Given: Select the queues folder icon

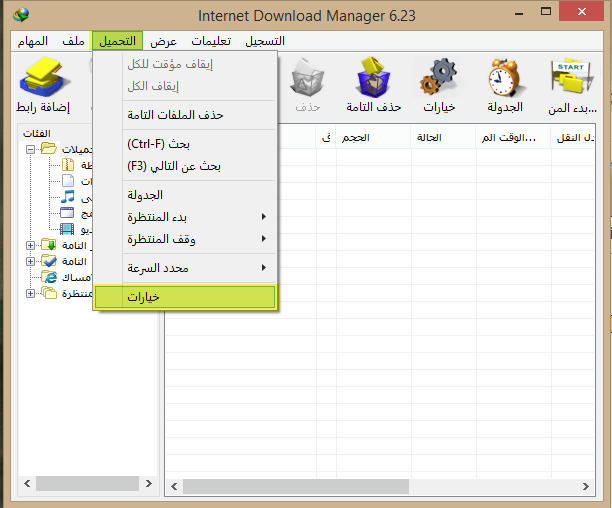Looking at the screenshot, I should (49, 293).
